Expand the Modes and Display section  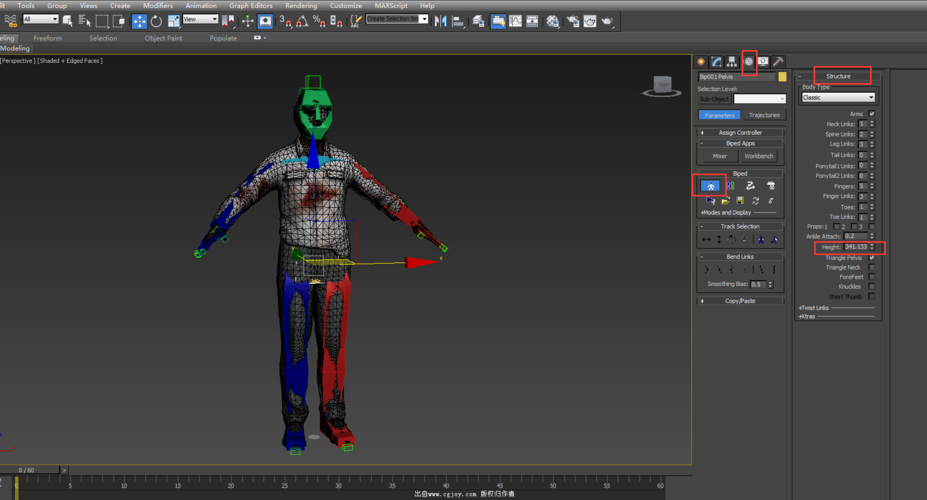[727, 213]
